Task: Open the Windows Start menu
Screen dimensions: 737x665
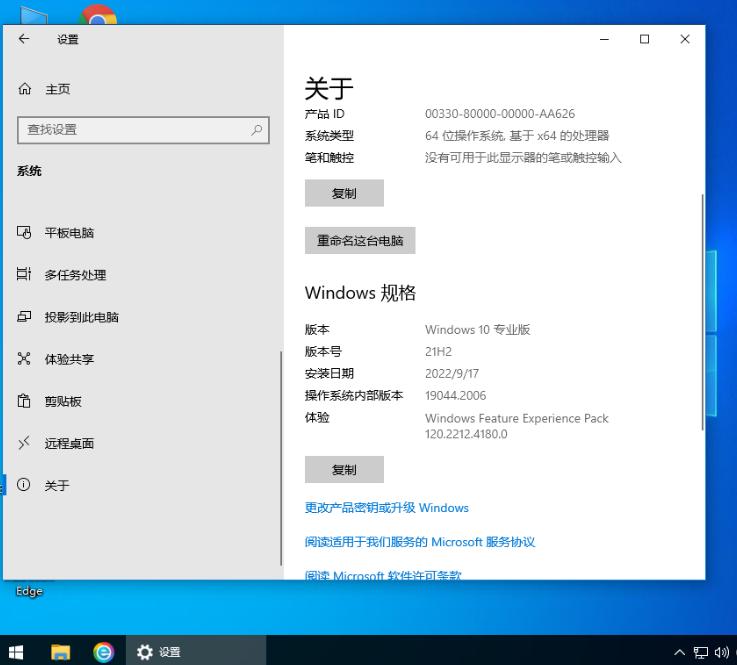Action: click(17, 651)
